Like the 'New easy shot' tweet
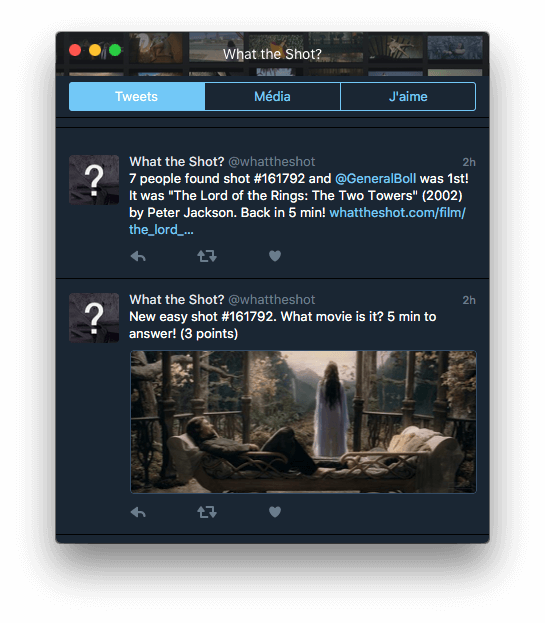This screenshot has height=623, width=545. (275, 512)
